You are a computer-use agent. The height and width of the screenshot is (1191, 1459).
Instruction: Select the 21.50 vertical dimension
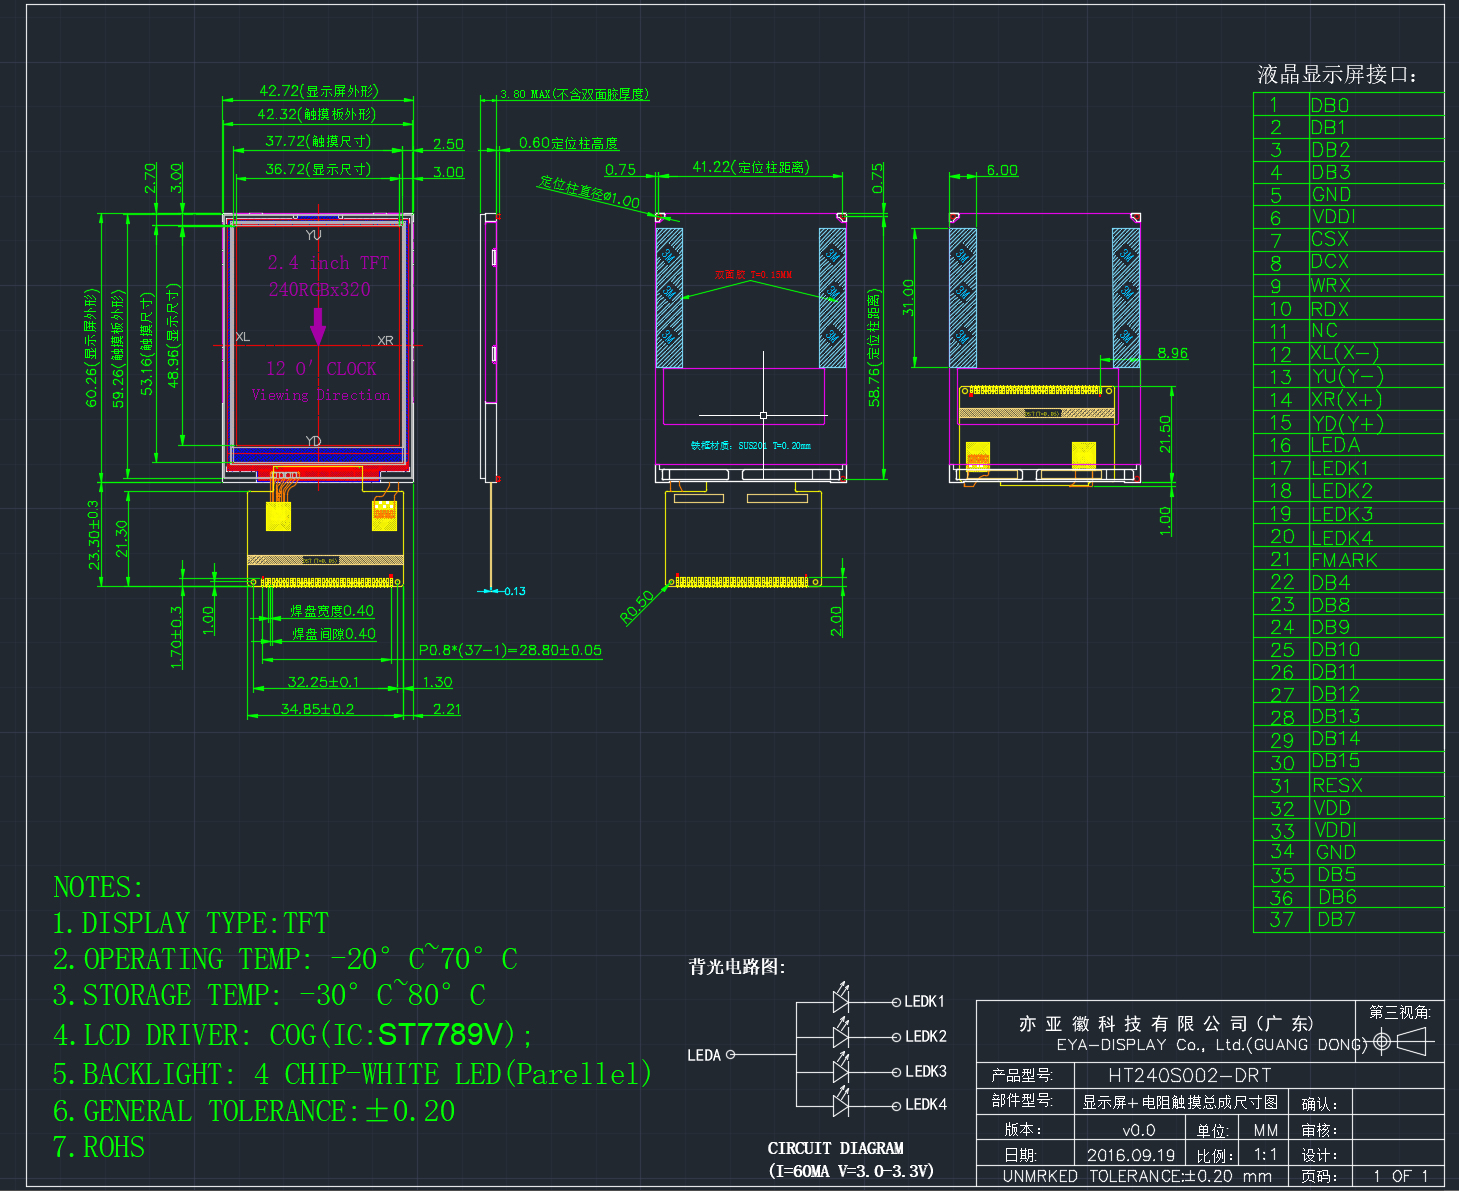tap(1165, 434)
